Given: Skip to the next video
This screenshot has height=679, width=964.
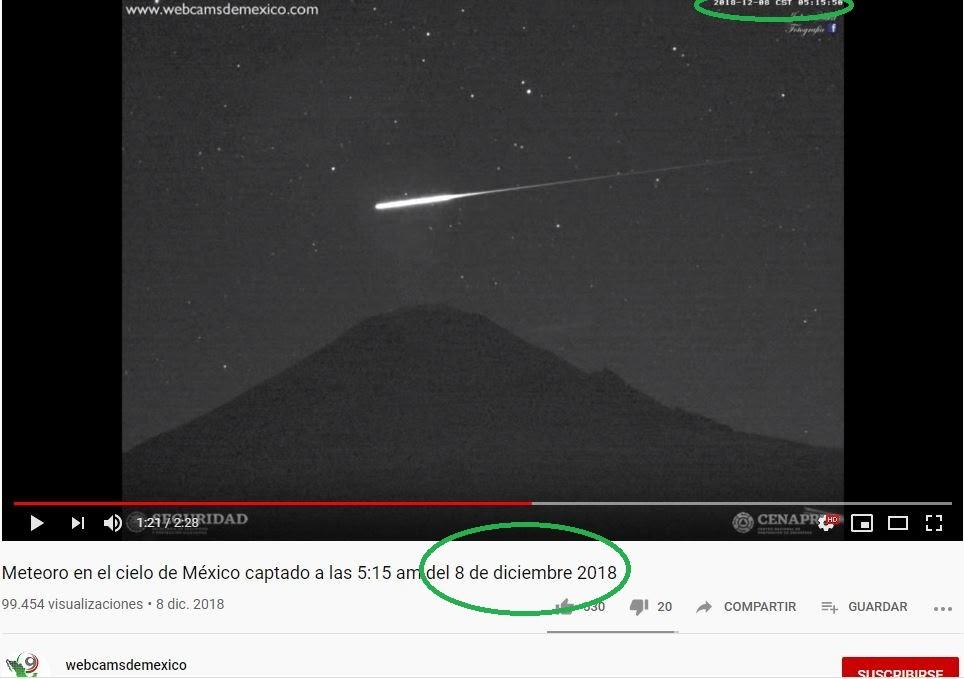Looking at the screenshot, I should 77,523.
